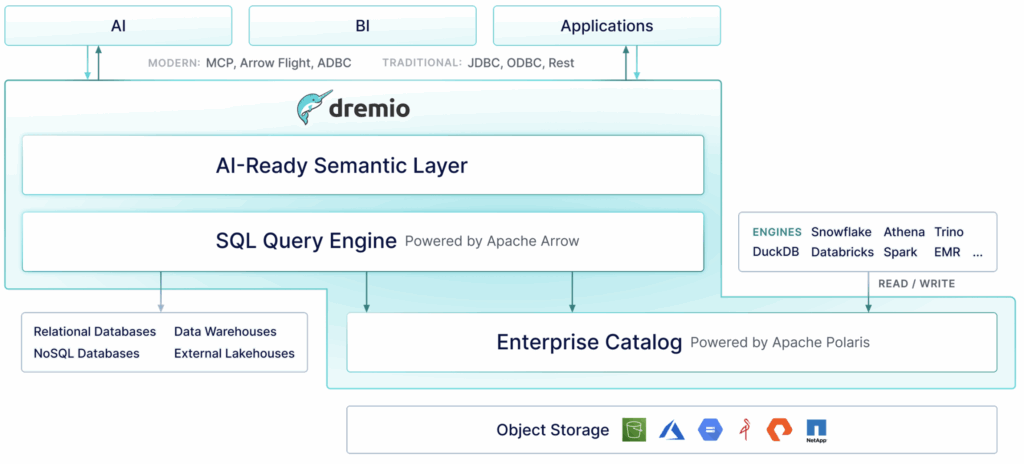
Task: Click the BI consumer box
Action: 362,25
